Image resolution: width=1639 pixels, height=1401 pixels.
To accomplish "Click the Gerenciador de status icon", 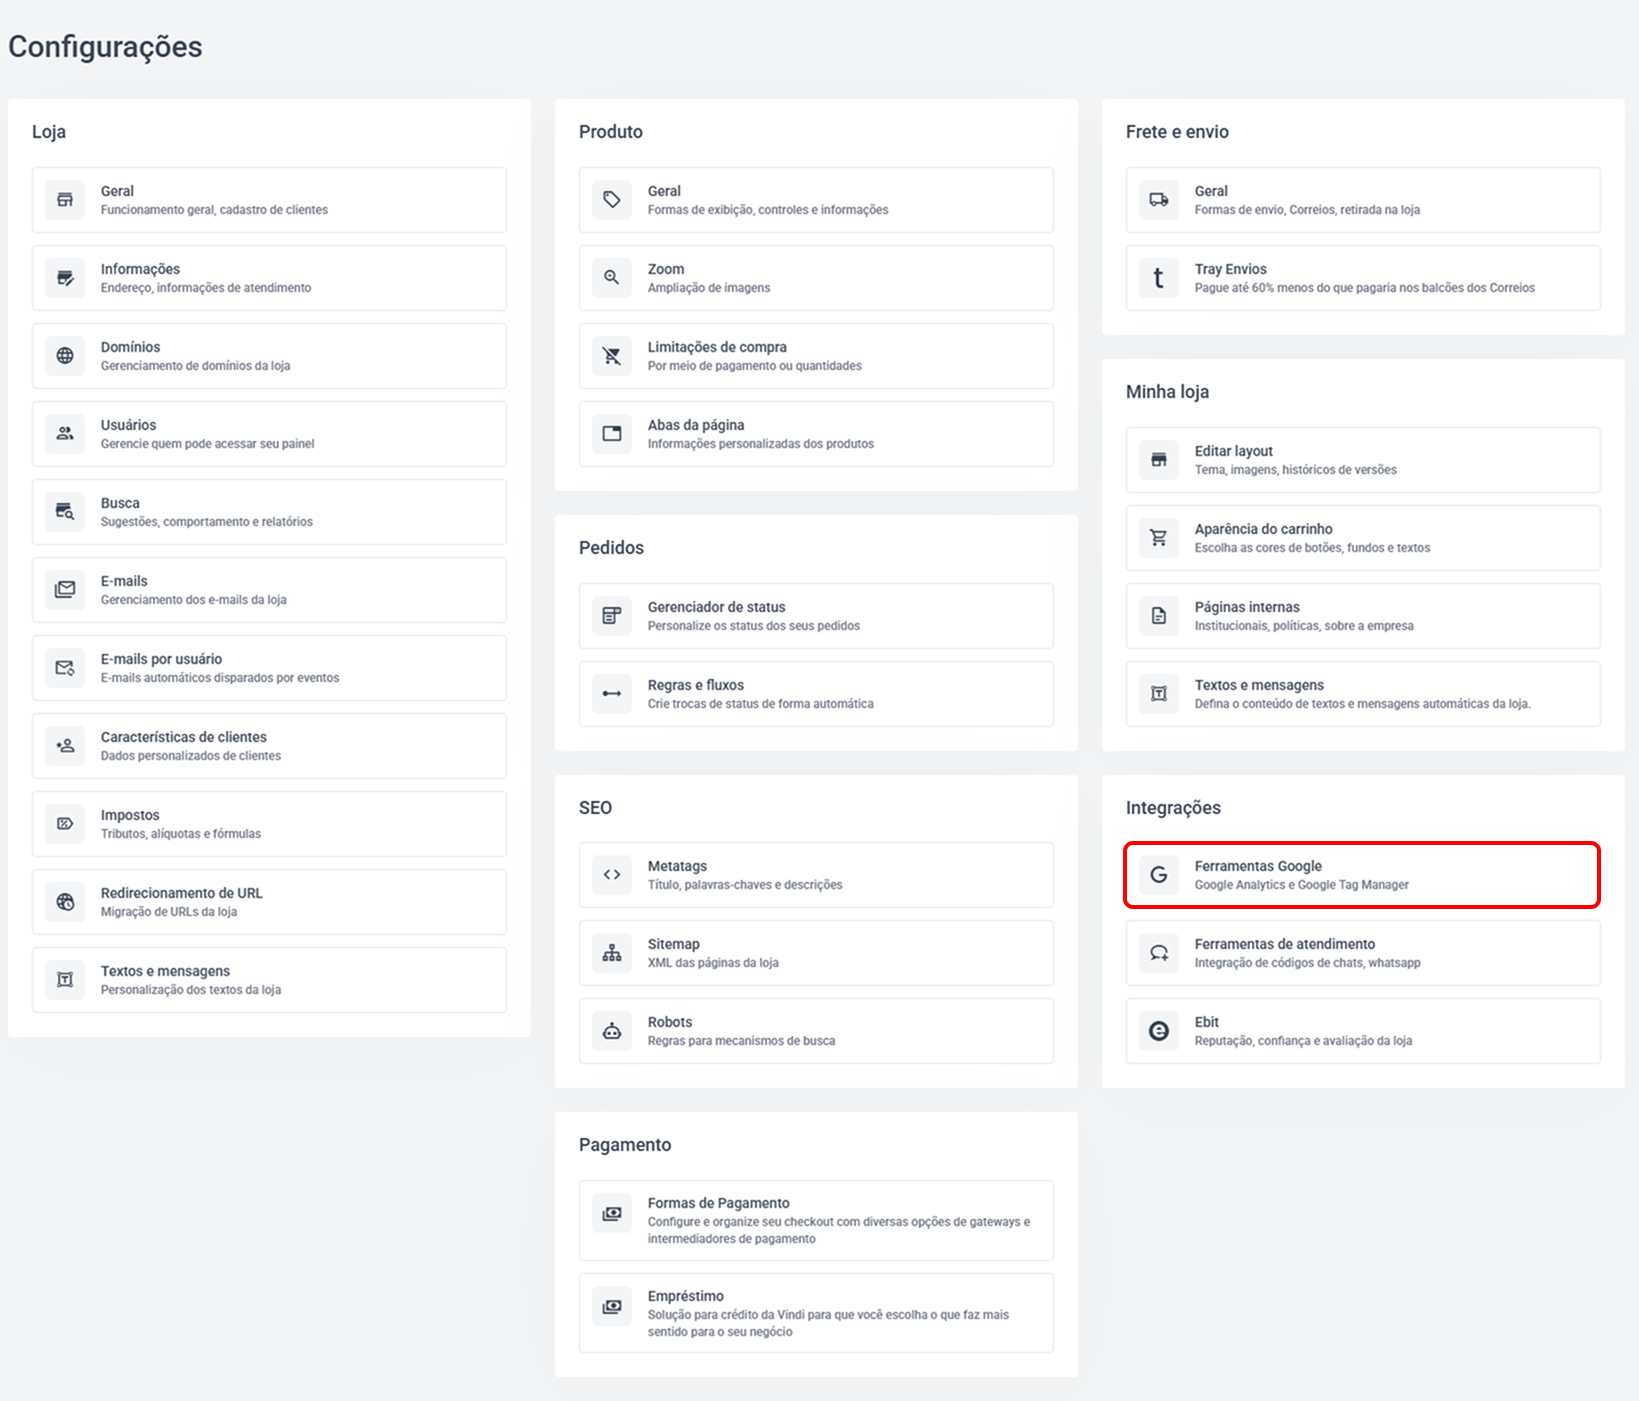I will tap(612, 616).
